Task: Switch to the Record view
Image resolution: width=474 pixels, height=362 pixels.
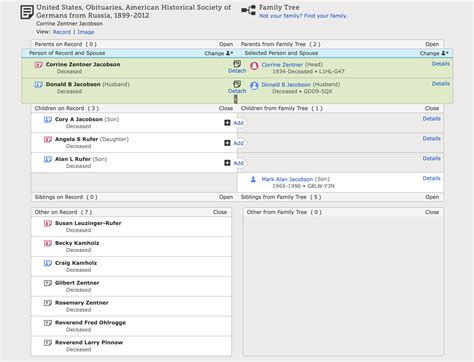Action: (x=62, y=32)
